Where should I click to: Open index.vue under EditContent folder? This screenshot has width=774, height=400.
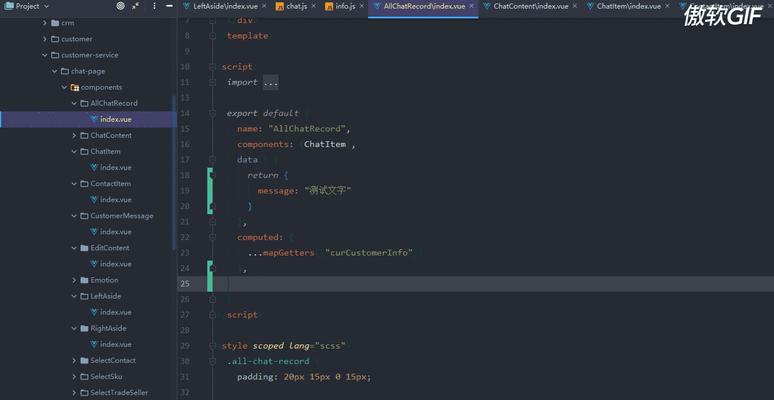(116, 264)
